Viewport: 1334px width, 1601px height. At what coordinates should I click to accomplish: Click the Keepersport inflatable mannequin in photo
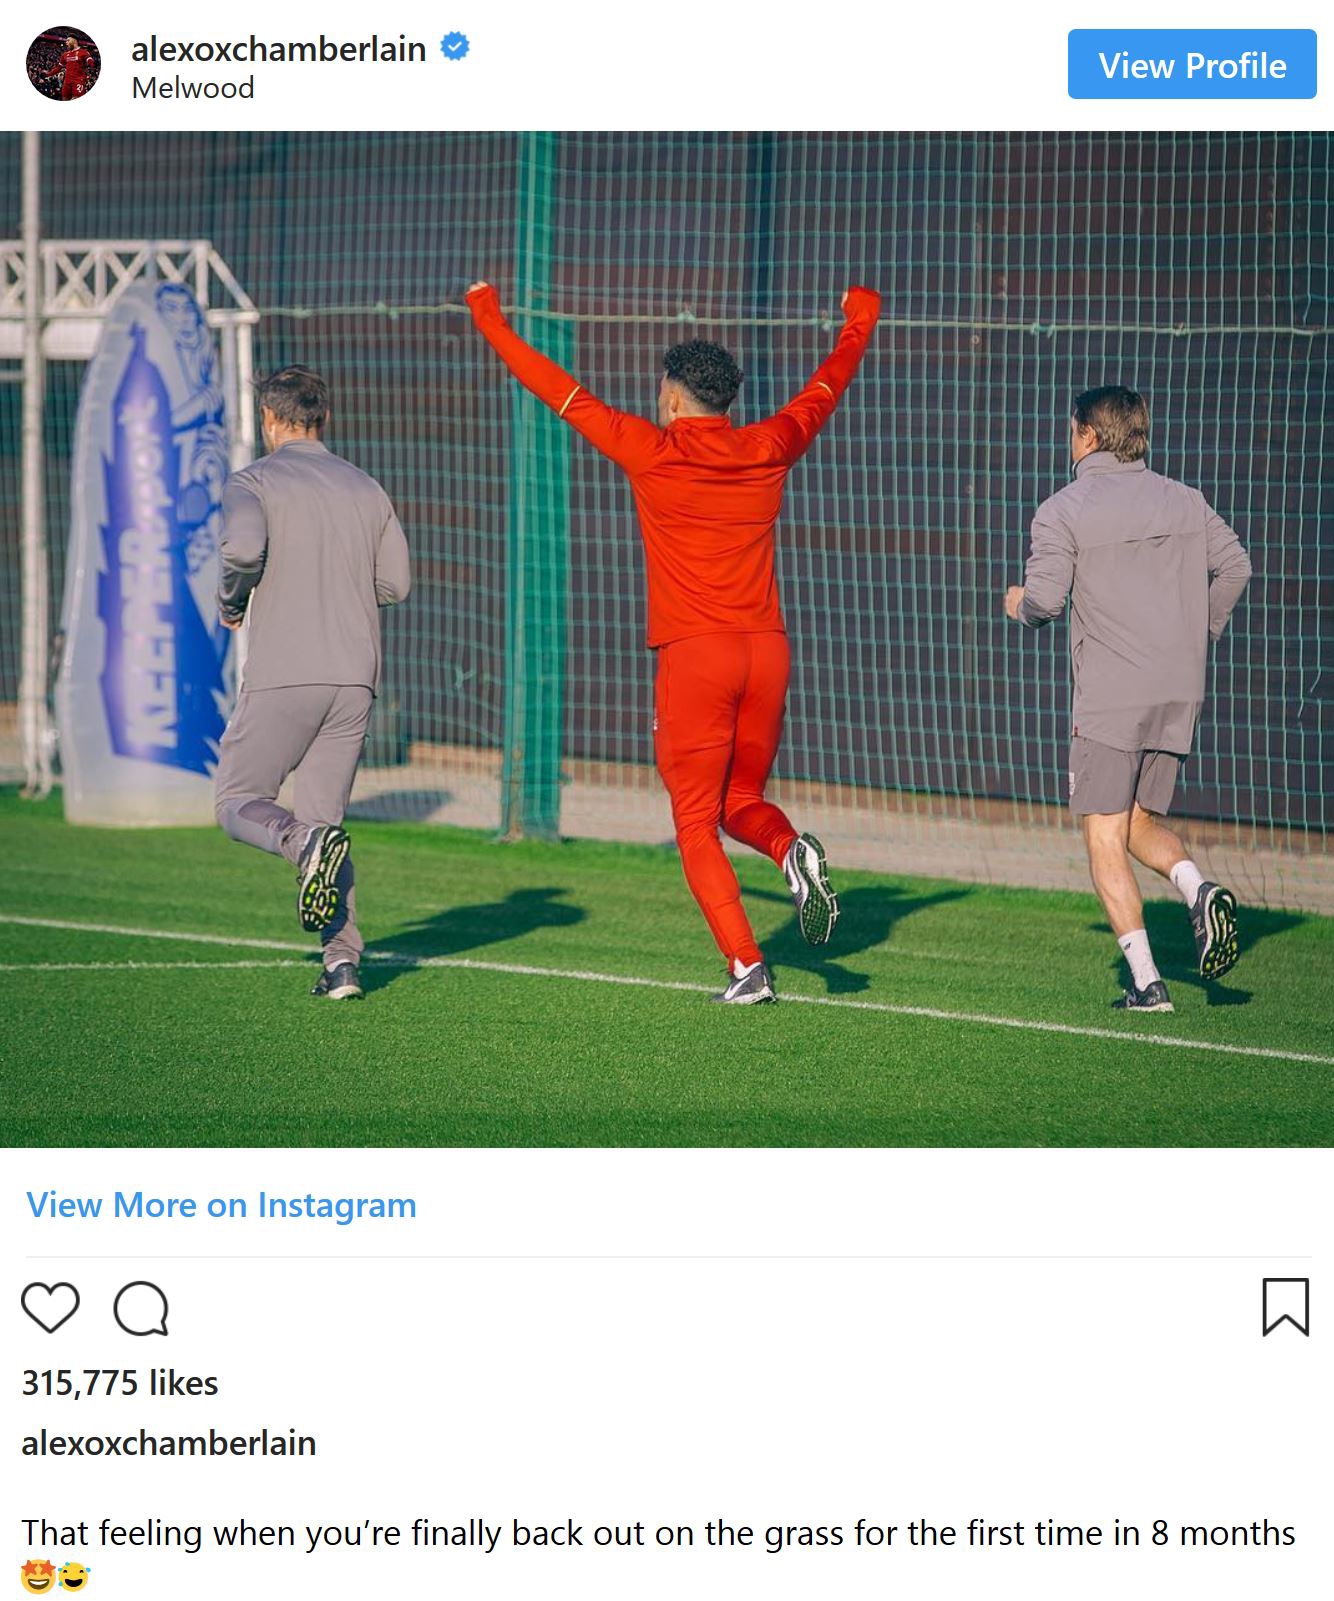[143, 550]
